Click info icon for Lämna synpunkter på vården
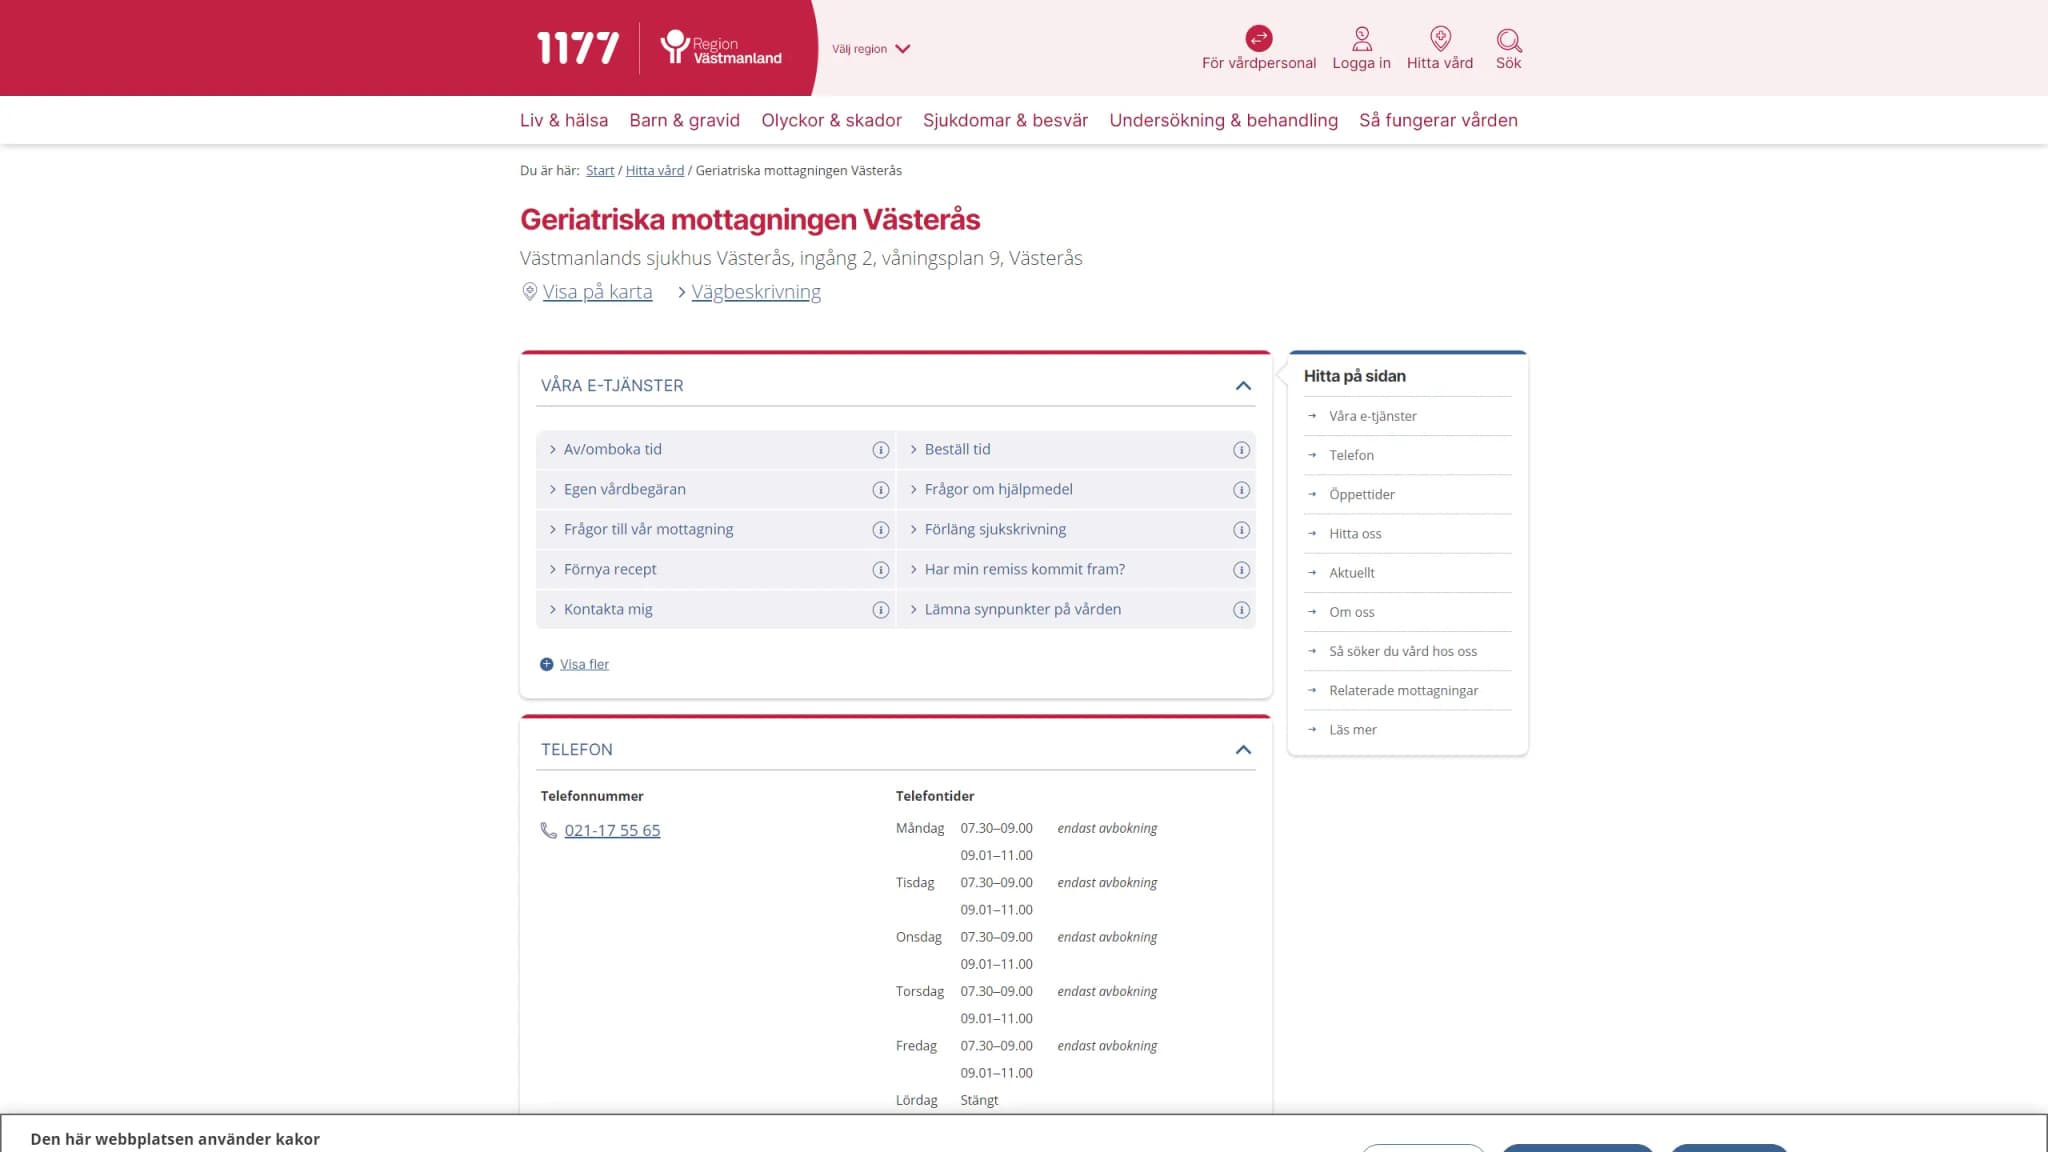The width and height of the screenshot is (2048, 1152). coord(1241,610)
